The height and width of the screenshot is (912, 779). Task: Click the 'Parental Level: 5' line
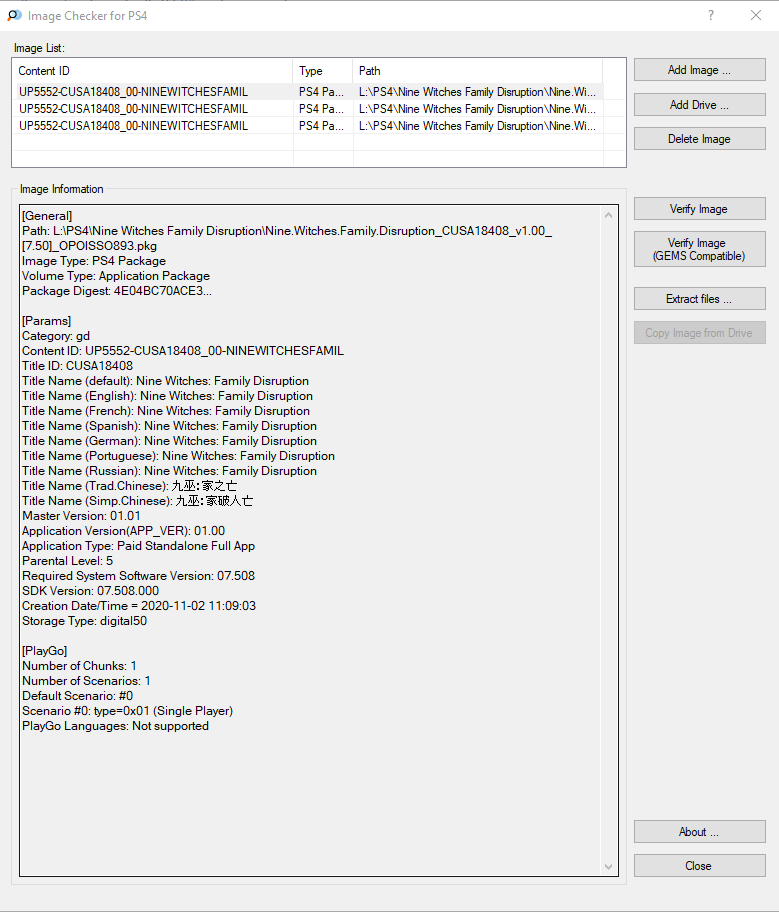click(x=67, y=561)
